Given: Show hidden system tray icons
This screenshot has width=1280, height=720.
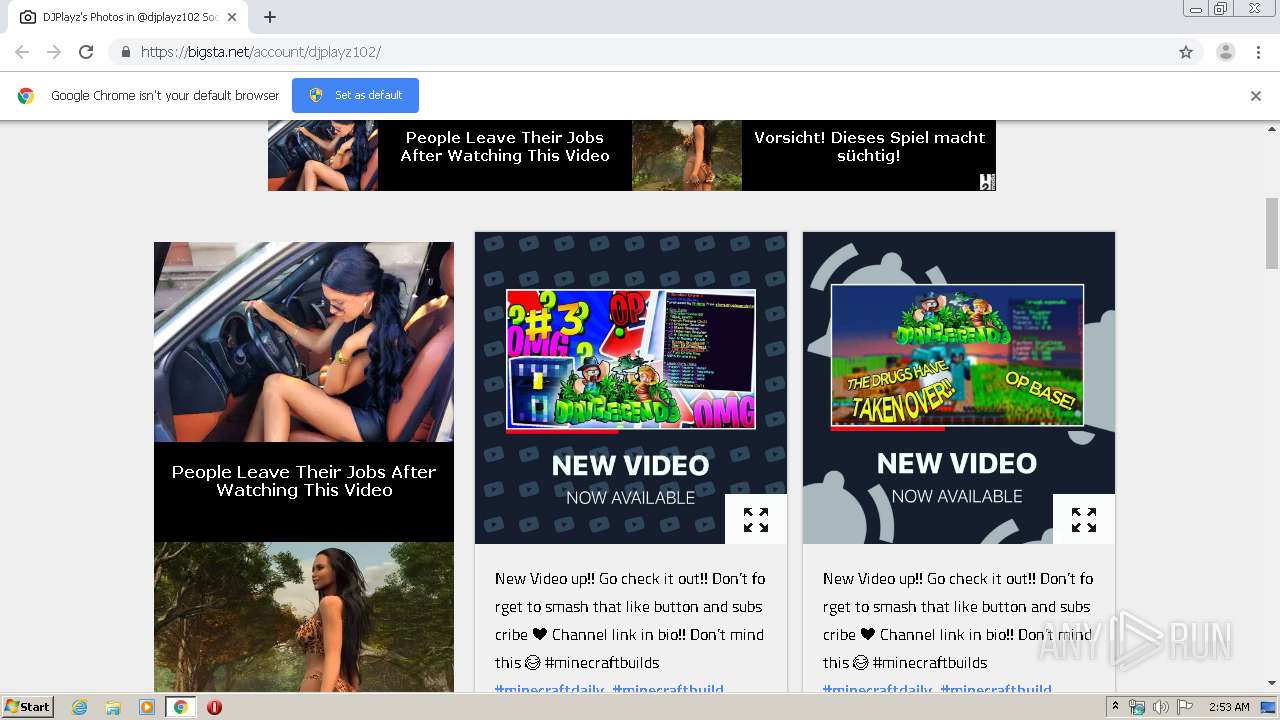Looking at the screenshot, I should (1115, 707).
